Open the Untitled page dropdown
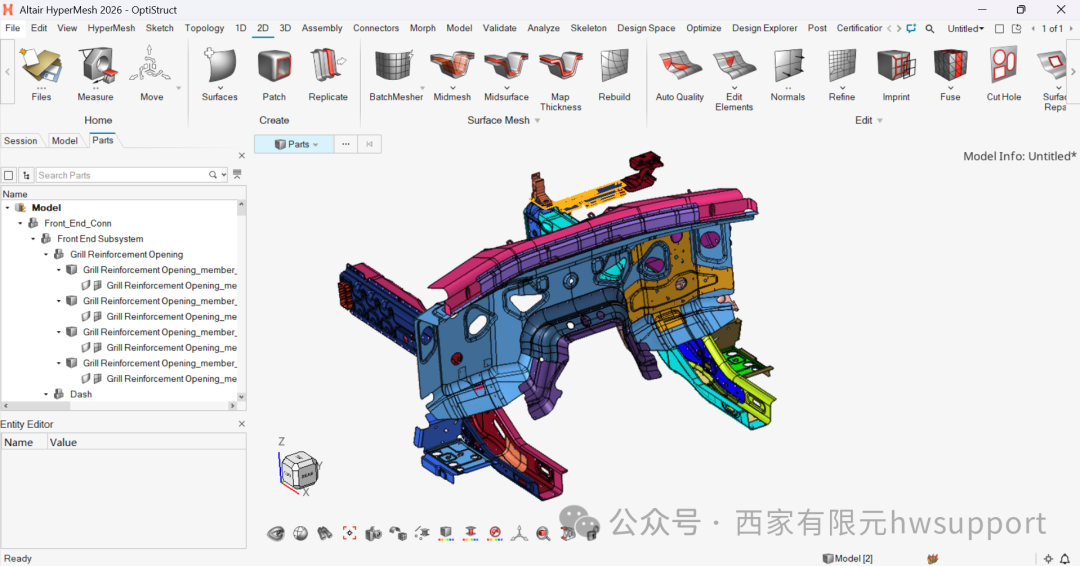The image size is (1080, 566). click(966, 28)
